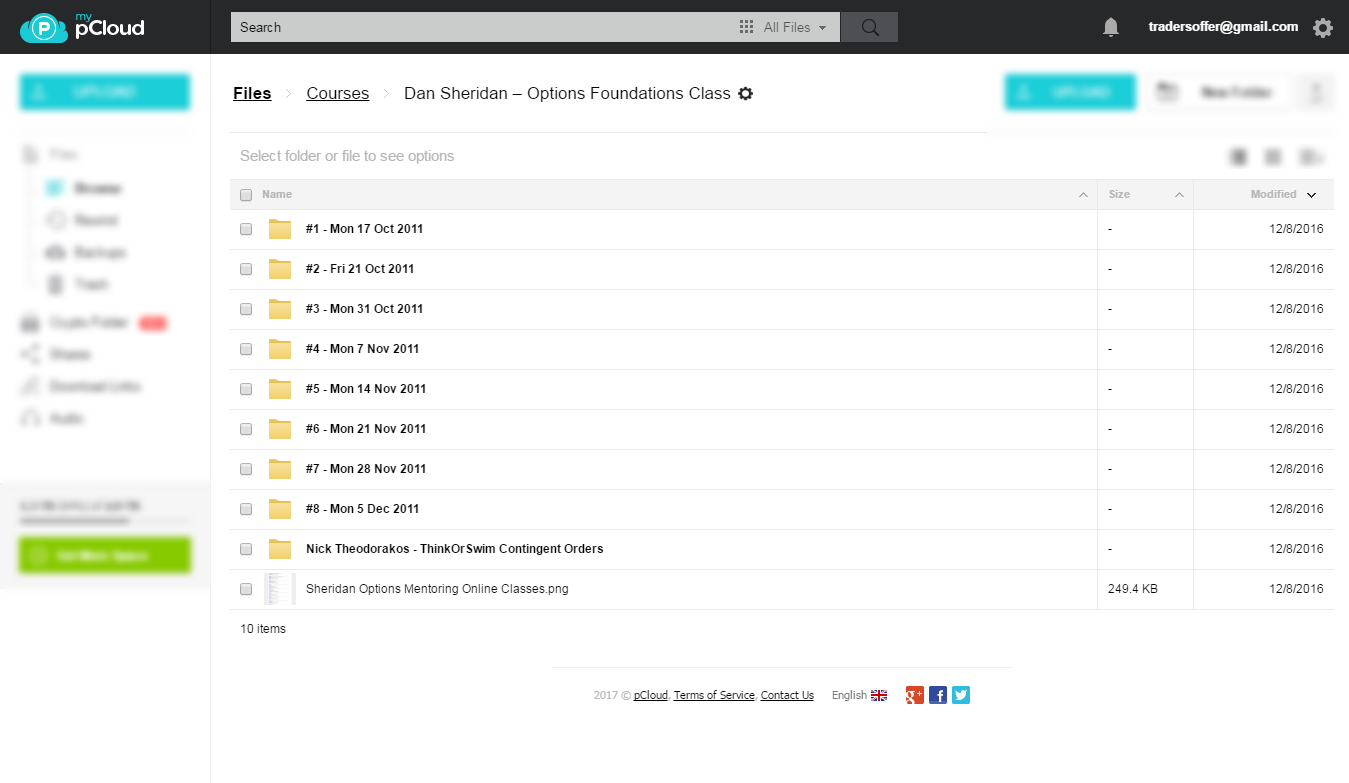Screen dimensions: 1349x783
Task: Check the box for #2 - Fri 21 Oct 2011
Action: 246,269
